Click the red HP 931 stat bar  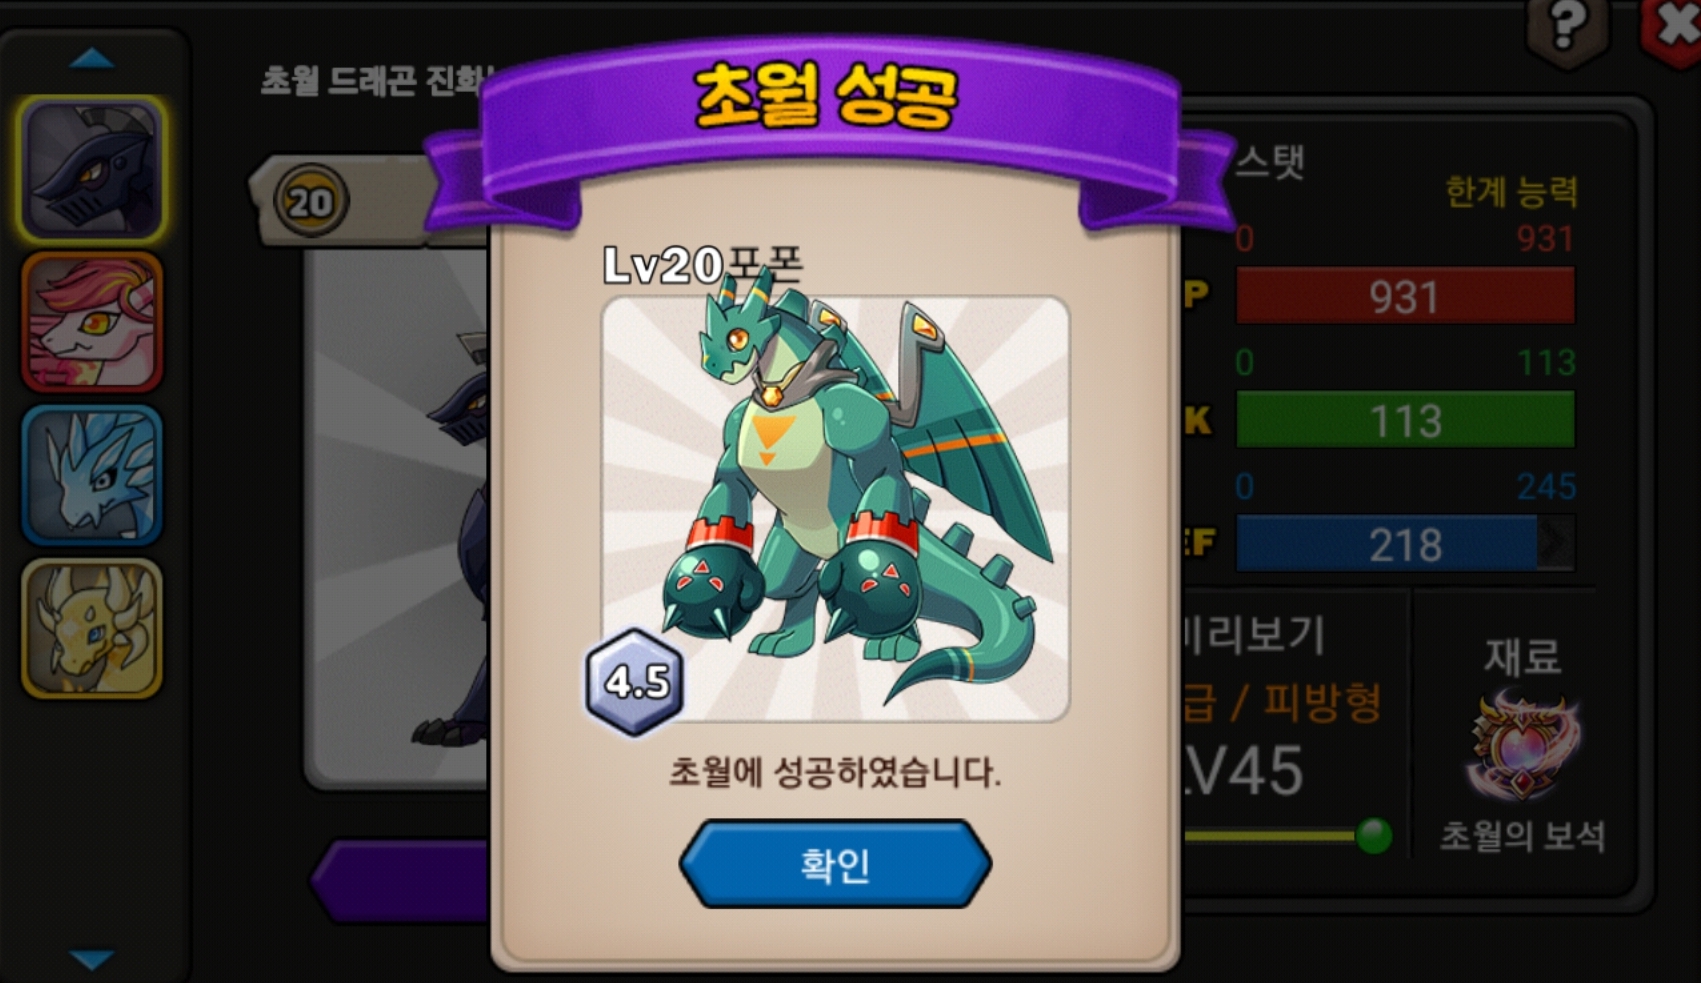coord(1405,296)
